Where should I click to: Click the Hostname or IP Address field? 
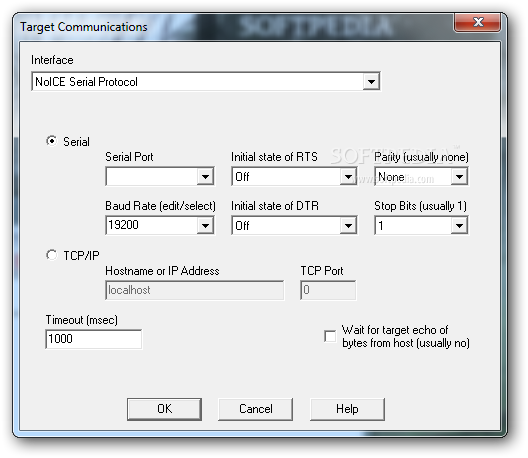195,290
